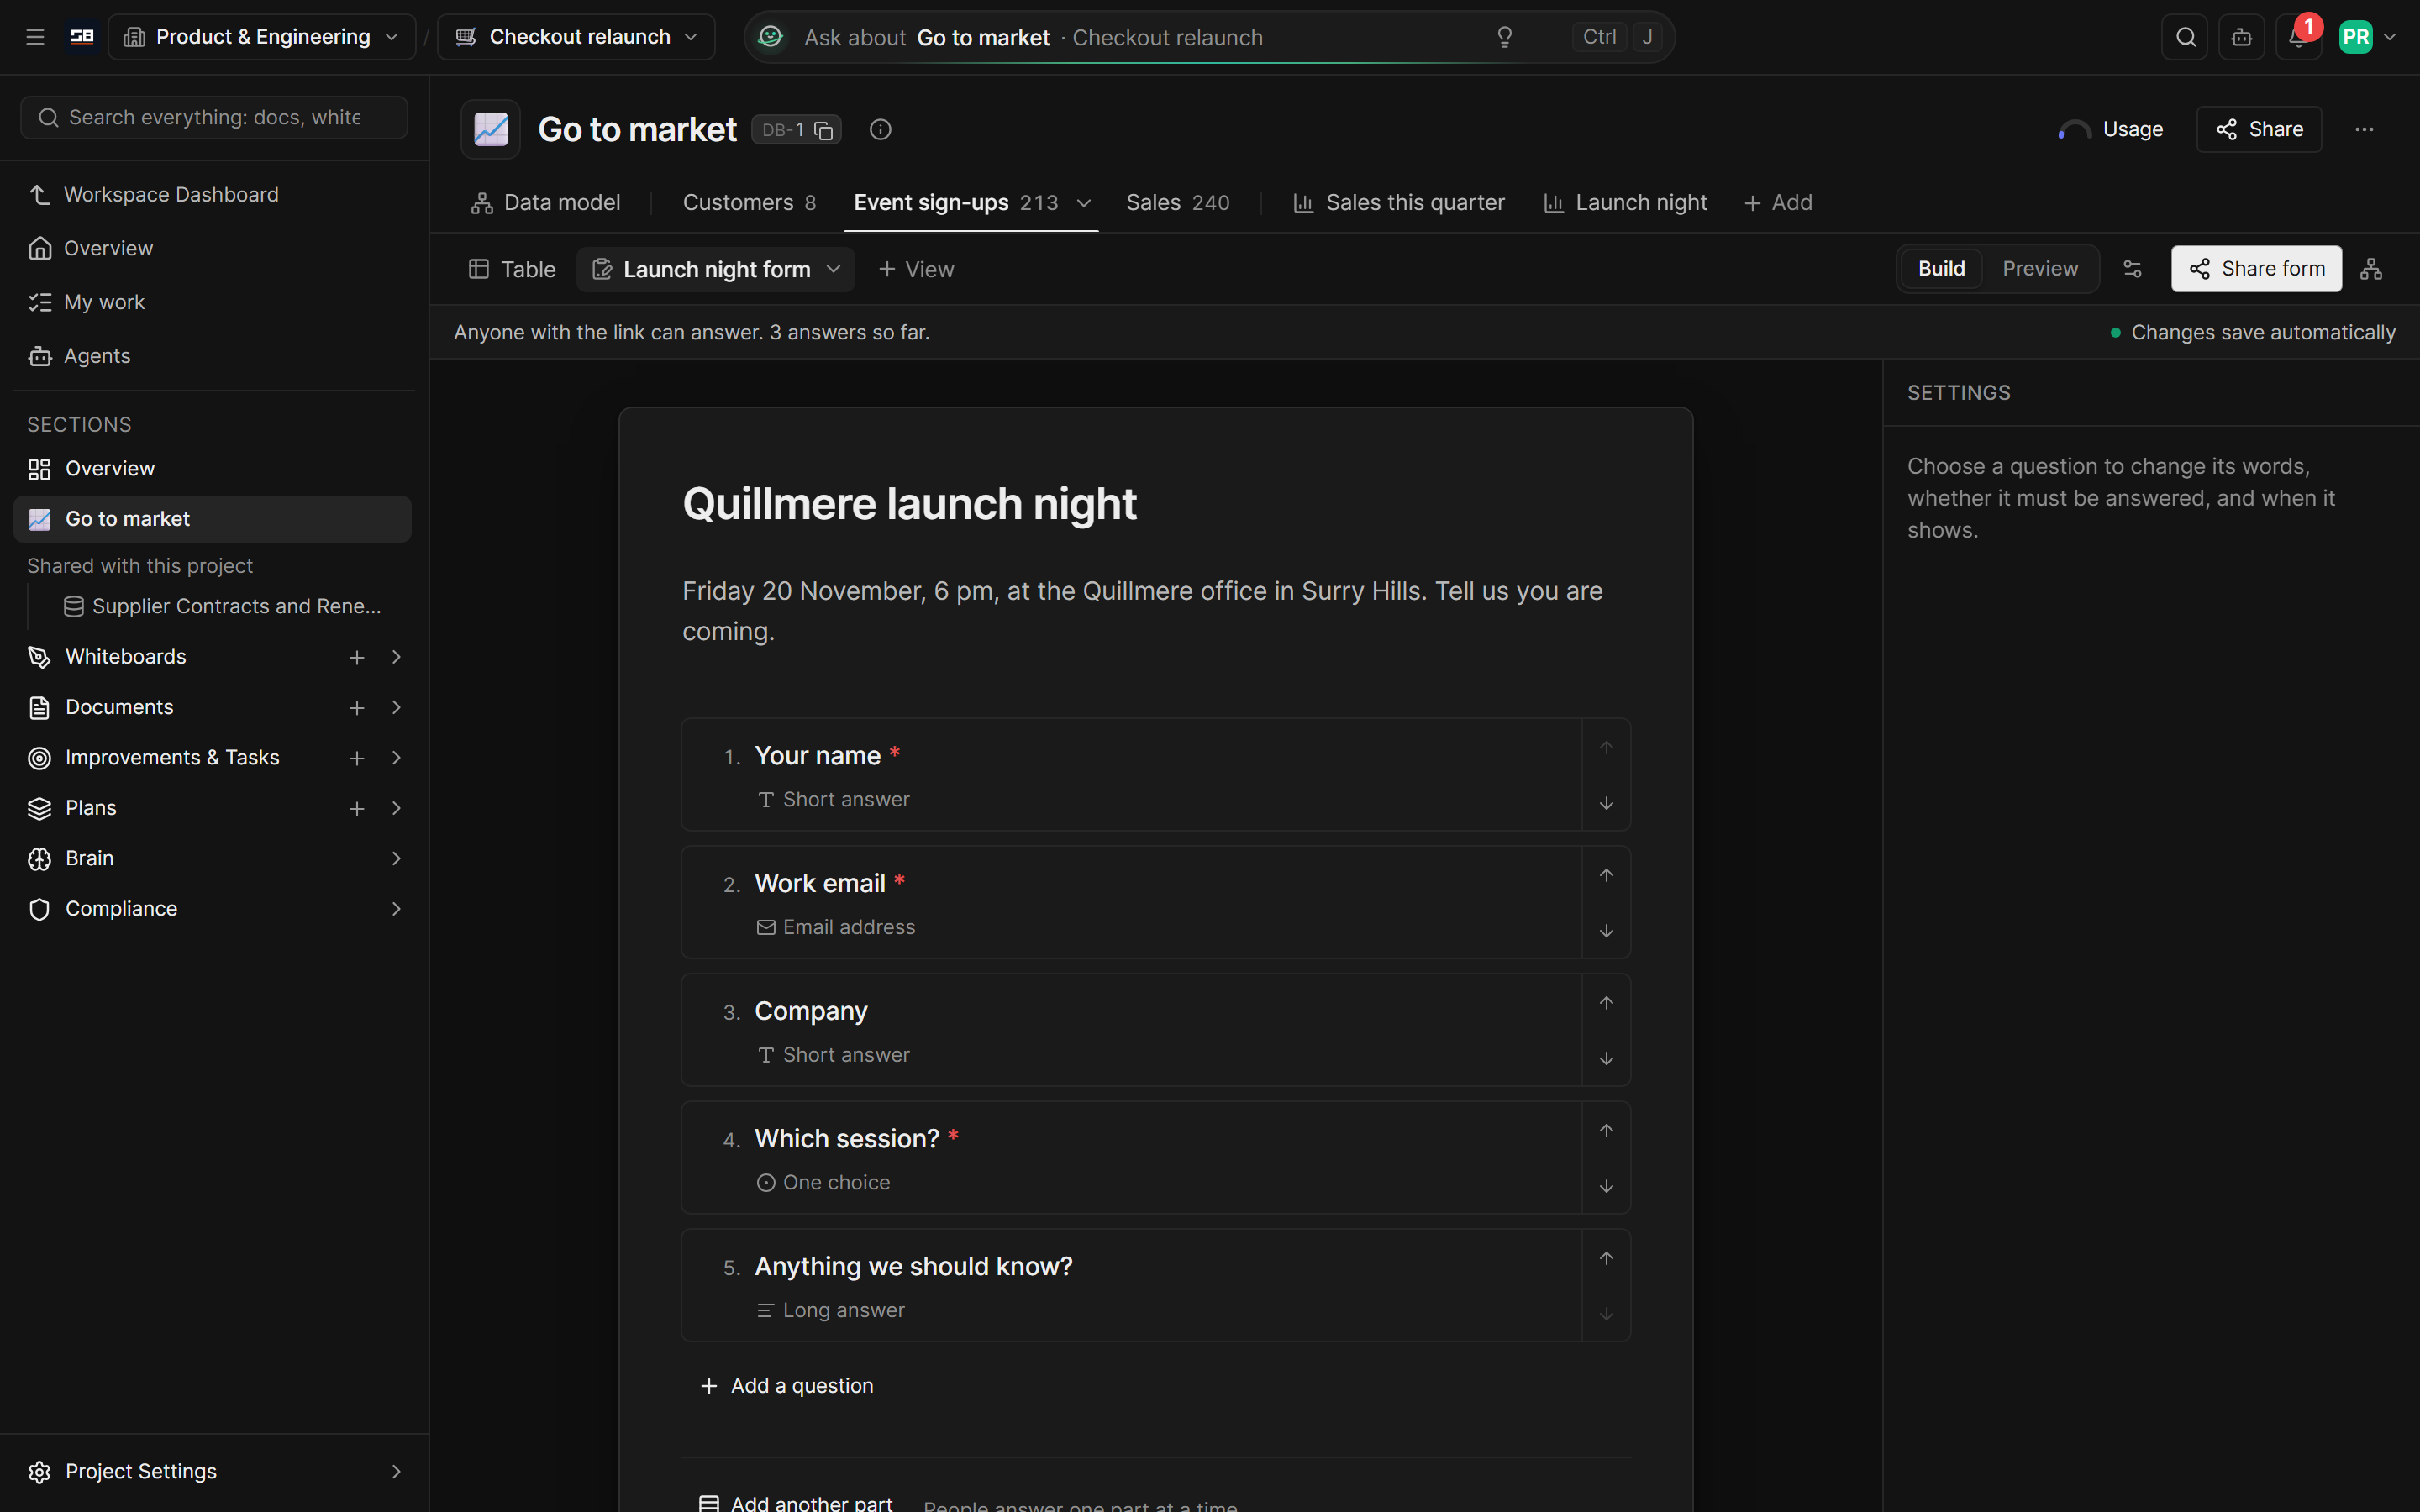
Task: Open form filter settings sliders icon
Action: coord(2133,269)
